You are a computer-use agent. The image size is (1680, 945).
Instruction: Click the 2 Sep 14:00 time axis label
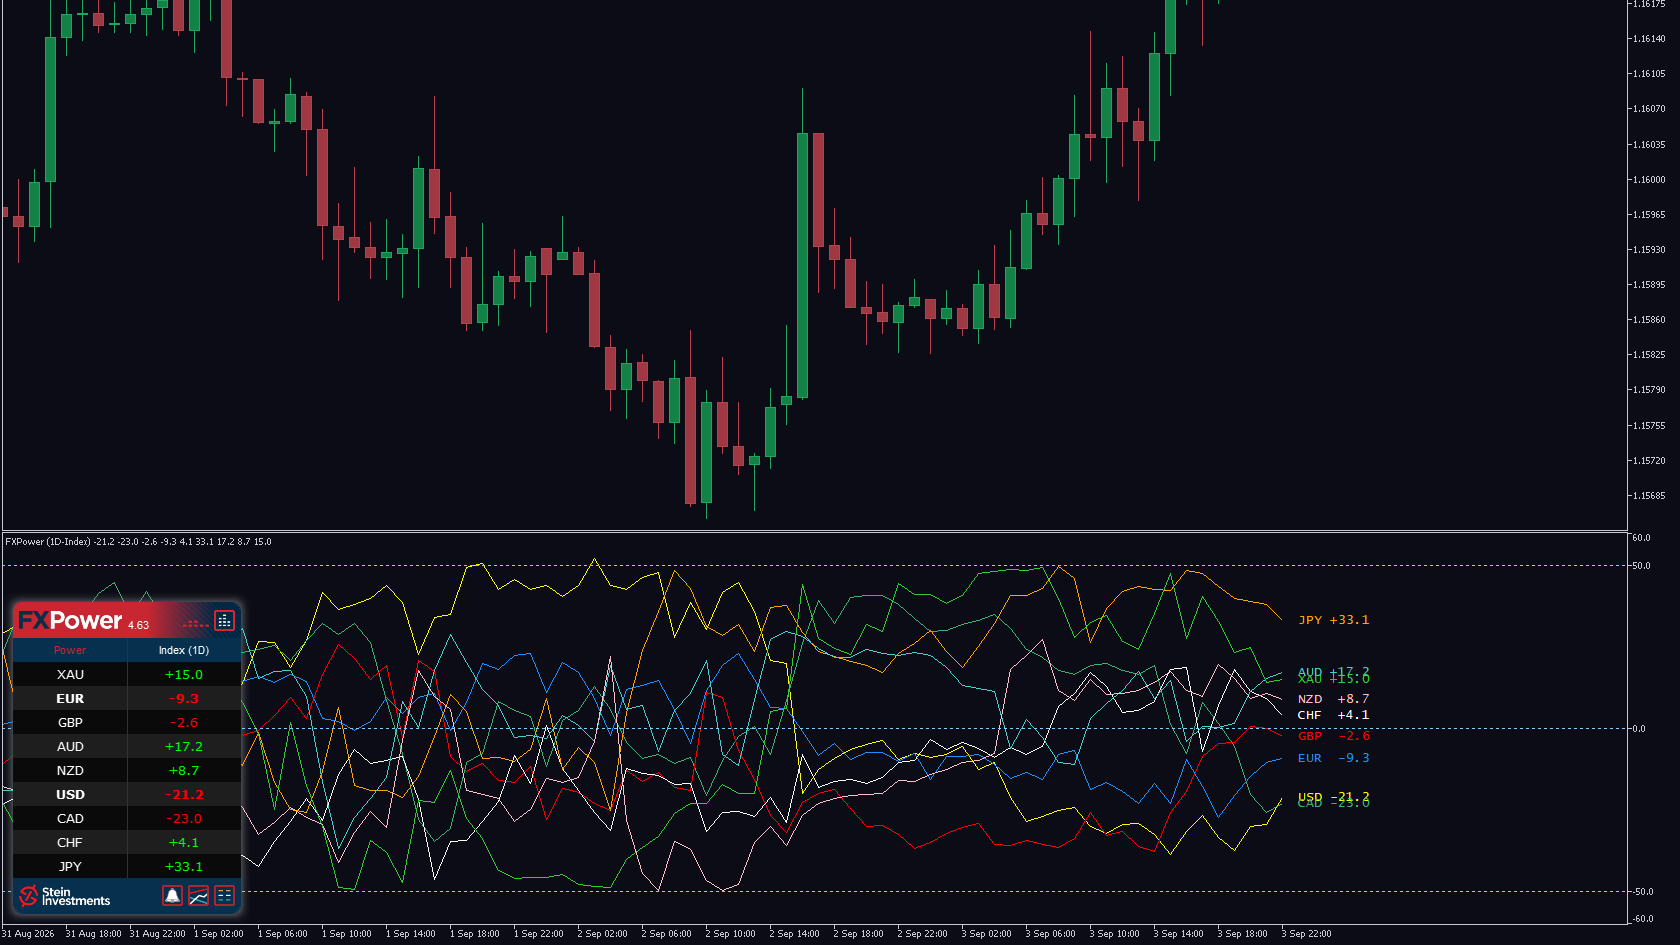click(x=794, y=934)
